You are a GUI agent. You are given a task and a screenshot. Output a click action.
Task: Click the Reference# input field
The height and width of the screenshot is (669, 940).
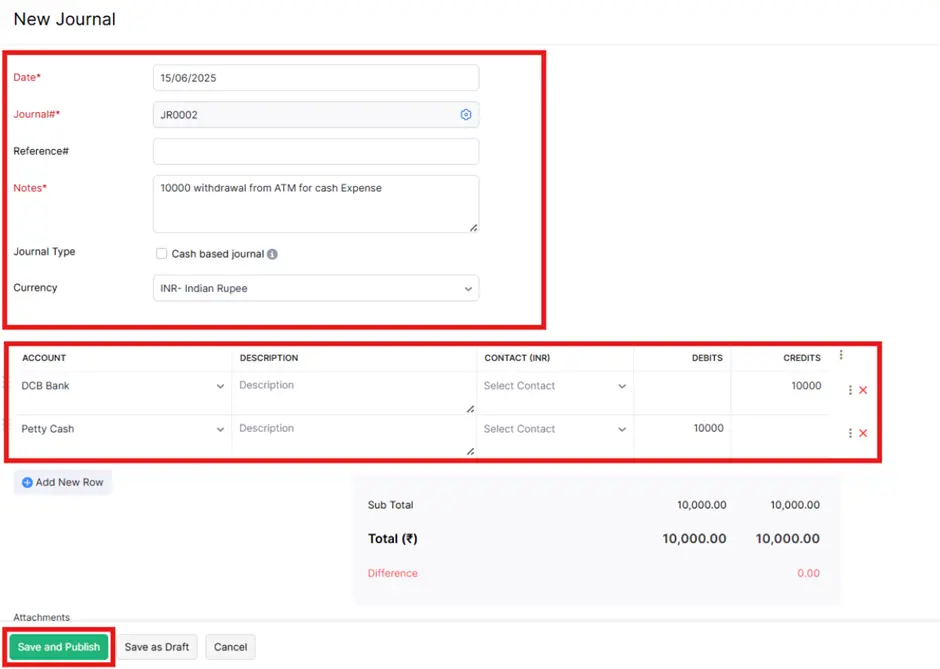(x=316, y=152)
